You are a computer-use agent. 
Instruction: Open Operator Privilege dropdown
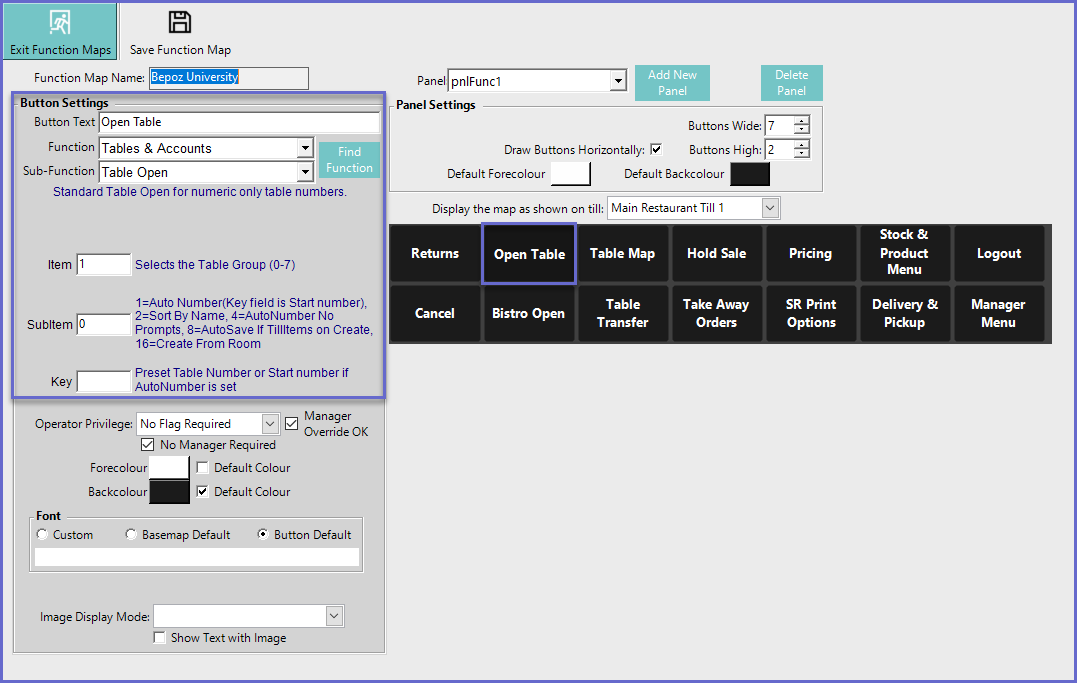[271, 424]
